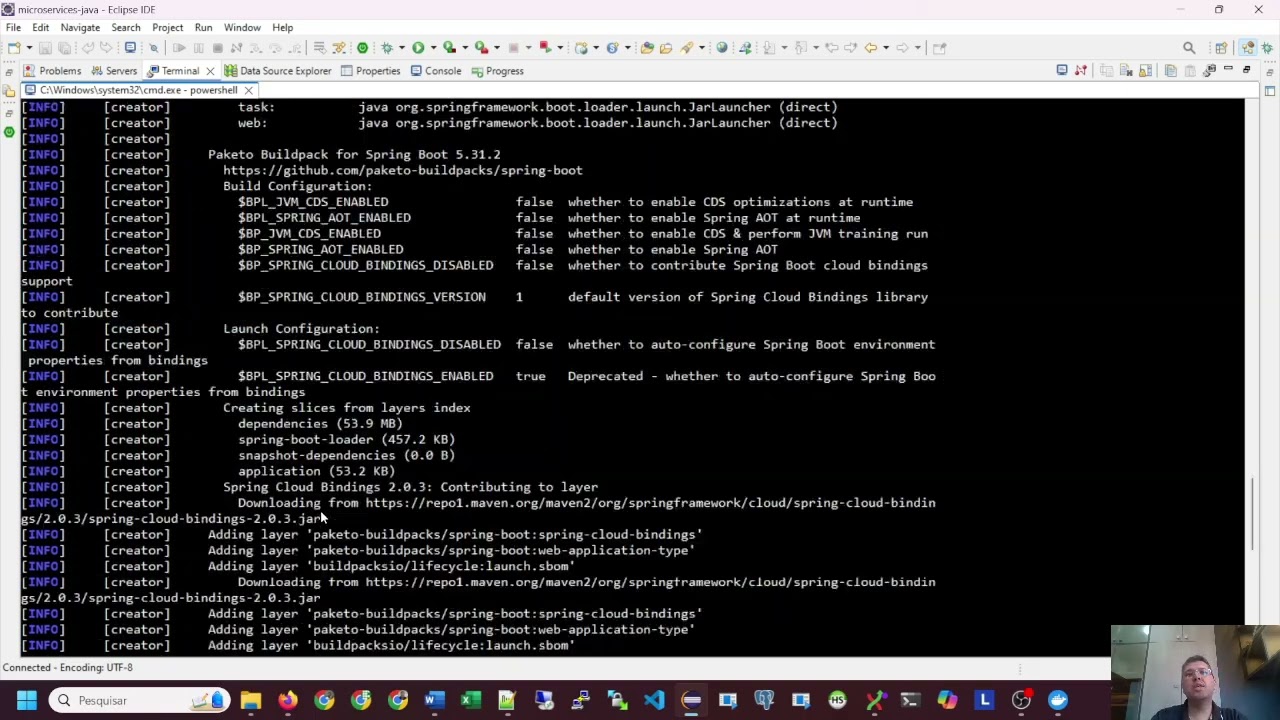Expand the Debug launch dropdown arrow
This screenshot has width=1280, height=720.
[x=401, y=47]
